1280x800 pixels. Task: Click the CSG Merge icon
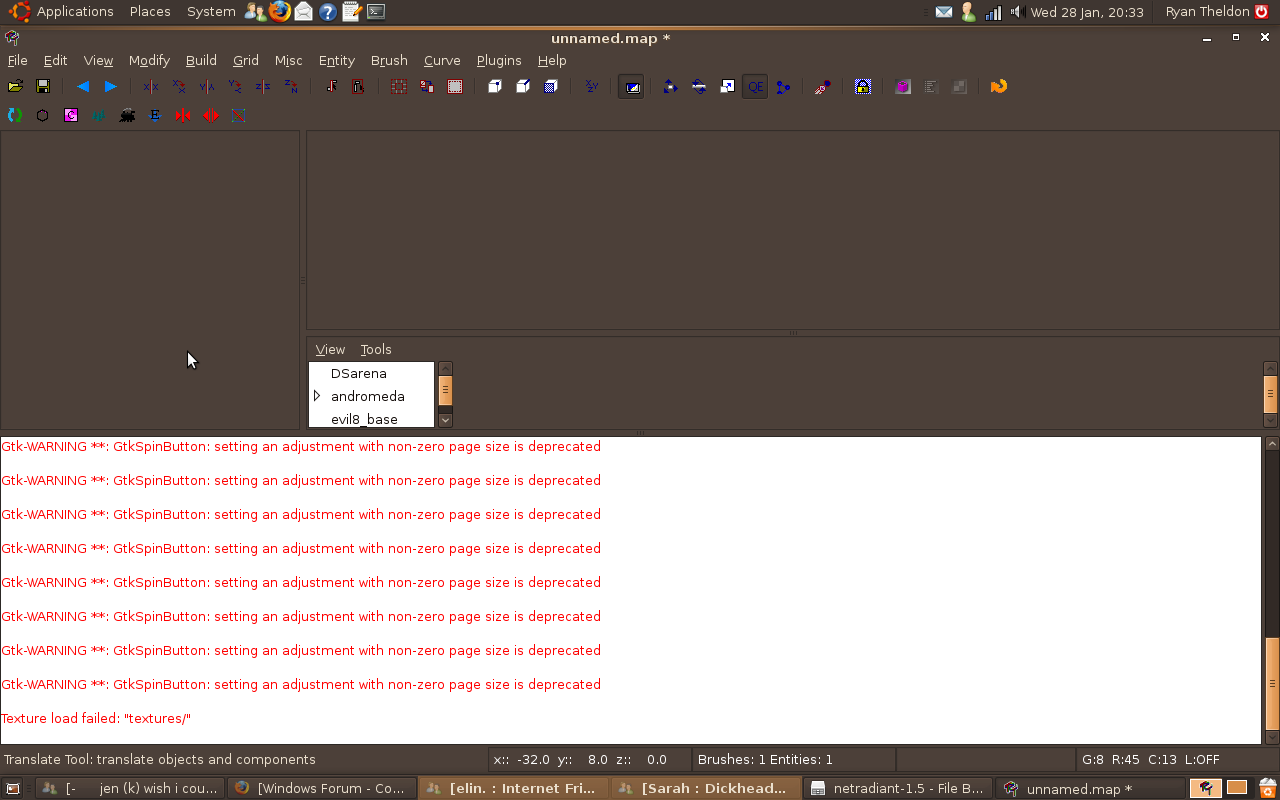427,87
